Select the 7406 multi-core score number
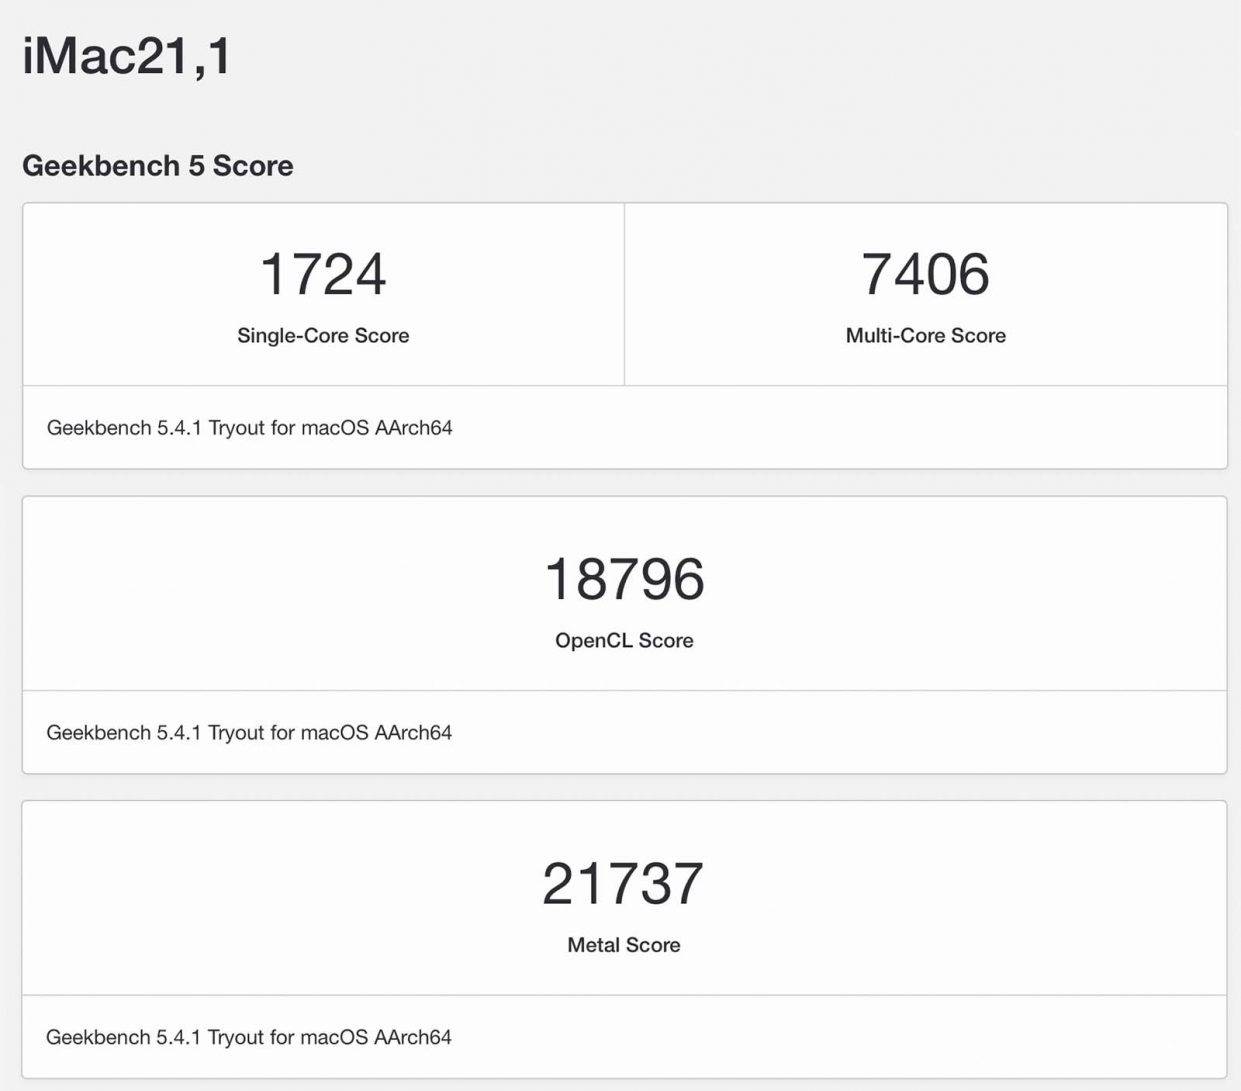Image resolution: width=1241 pixels, height=1091 pixels. [x=925, y=274]
